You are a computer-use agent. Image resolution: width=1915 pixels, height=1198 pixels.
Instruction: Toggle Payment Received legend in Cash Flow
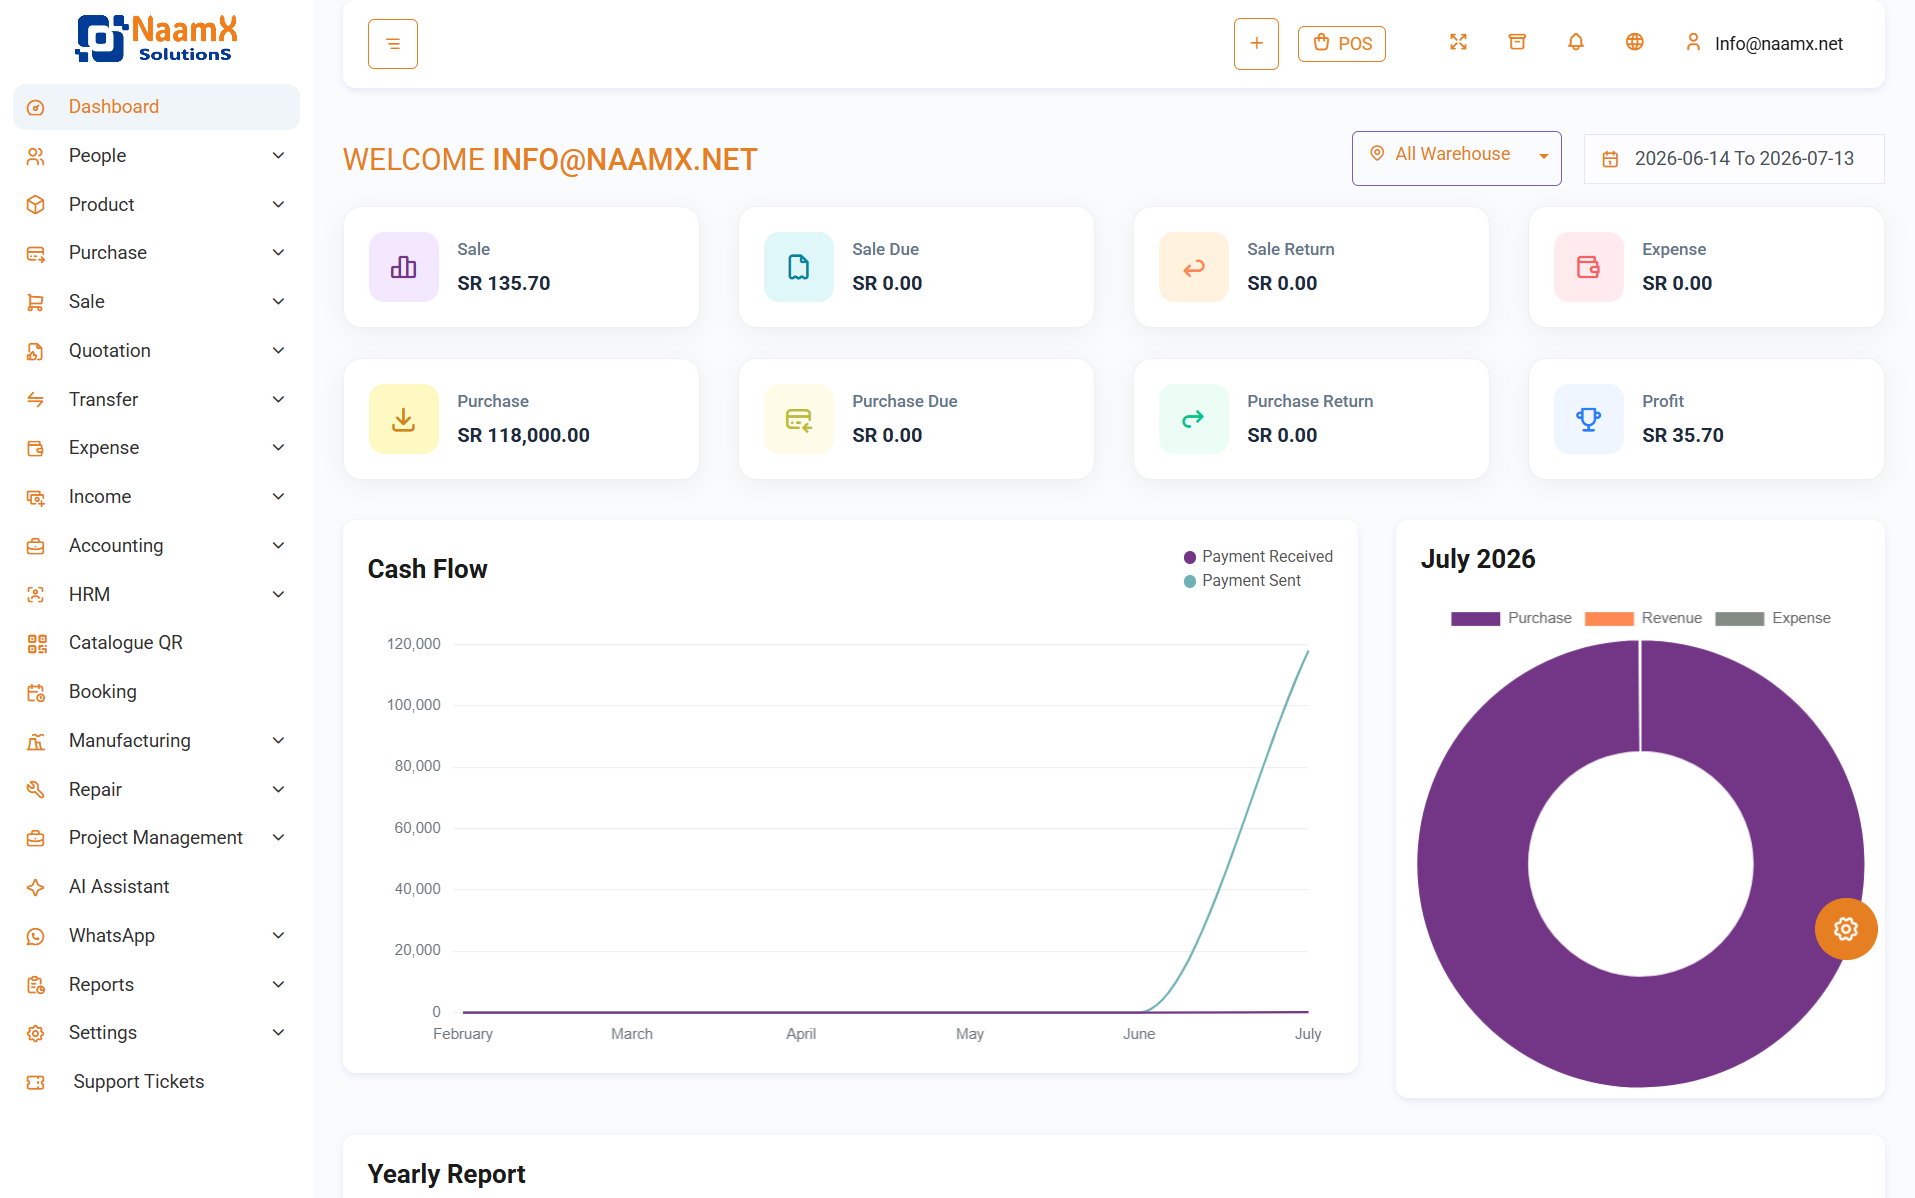[1258, 557]
